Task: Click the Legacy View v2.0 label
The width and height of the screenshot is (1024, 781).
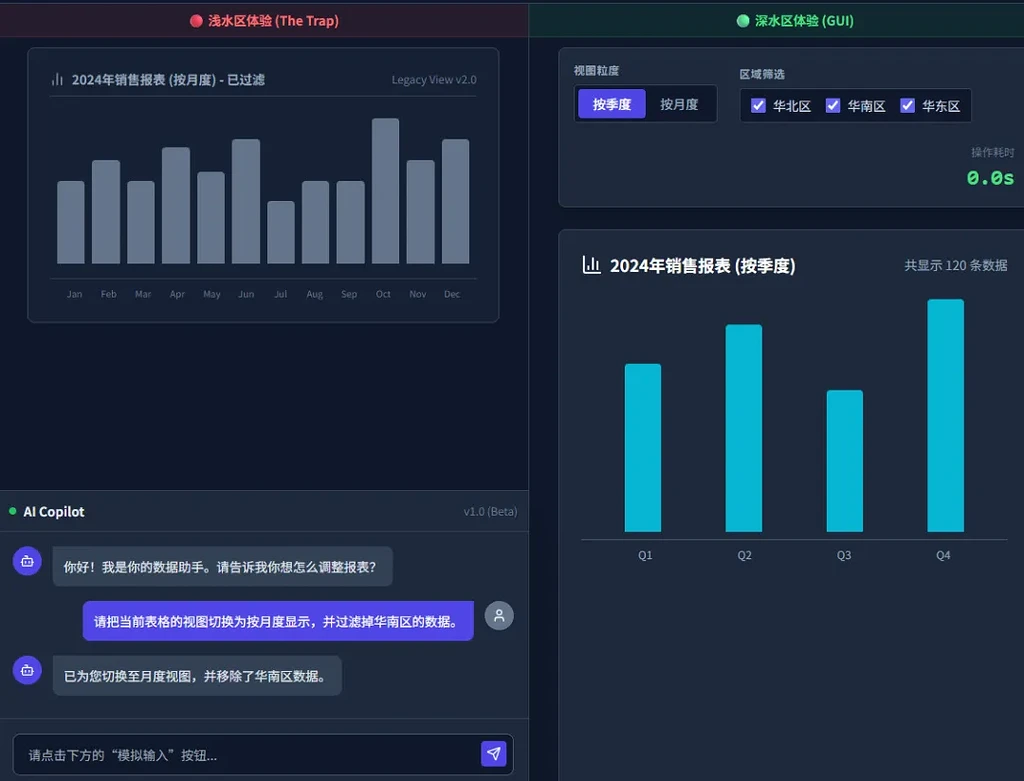Action: point(433,80)
